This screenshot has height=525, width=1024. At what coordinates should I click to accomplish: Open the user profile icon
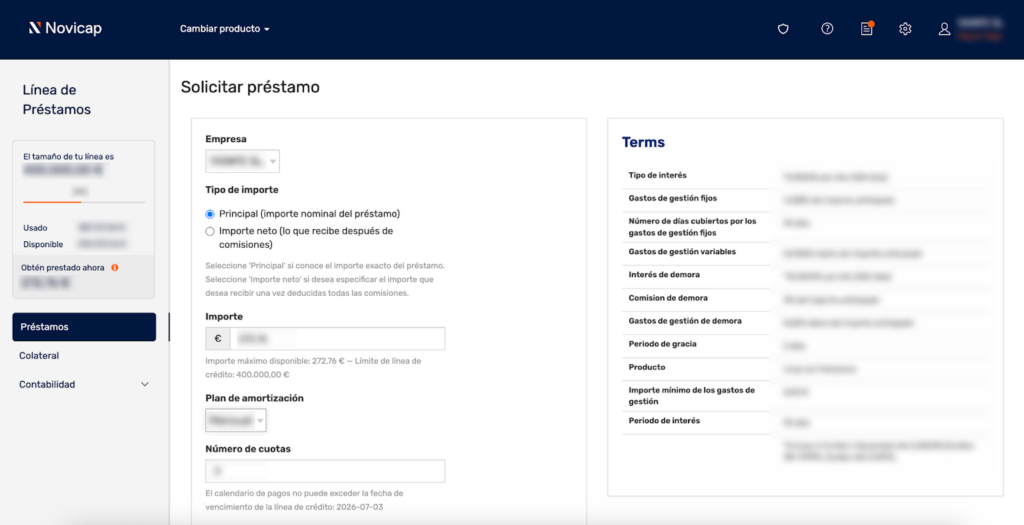944,29
